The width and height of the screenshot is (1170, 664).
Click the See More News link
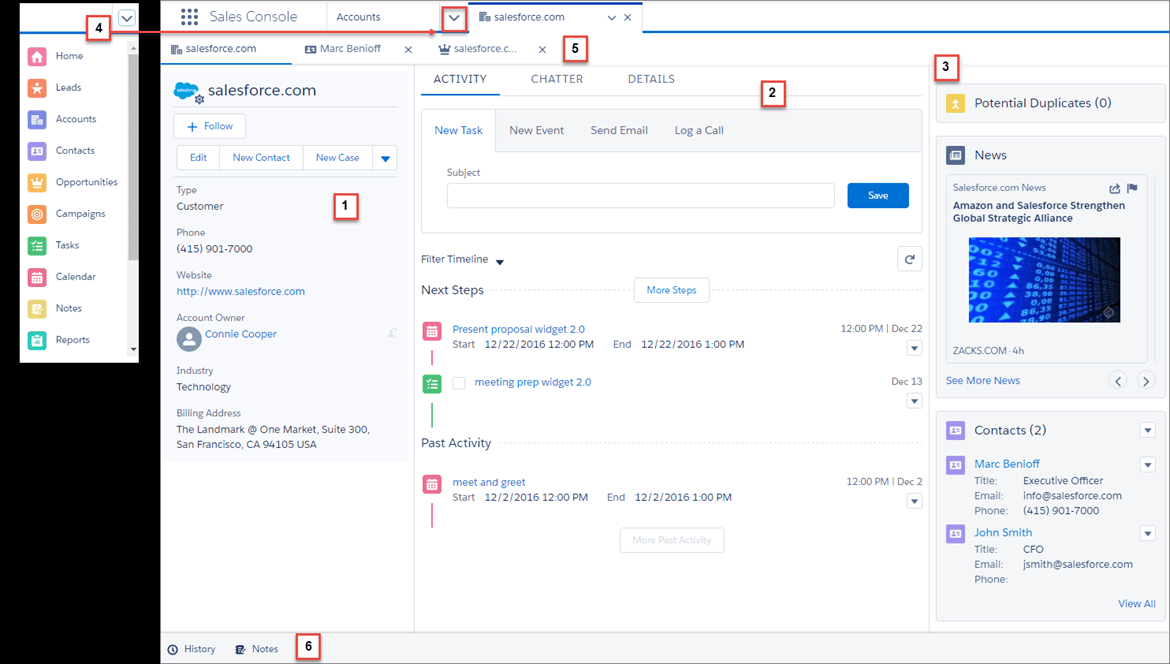point(983,380)
